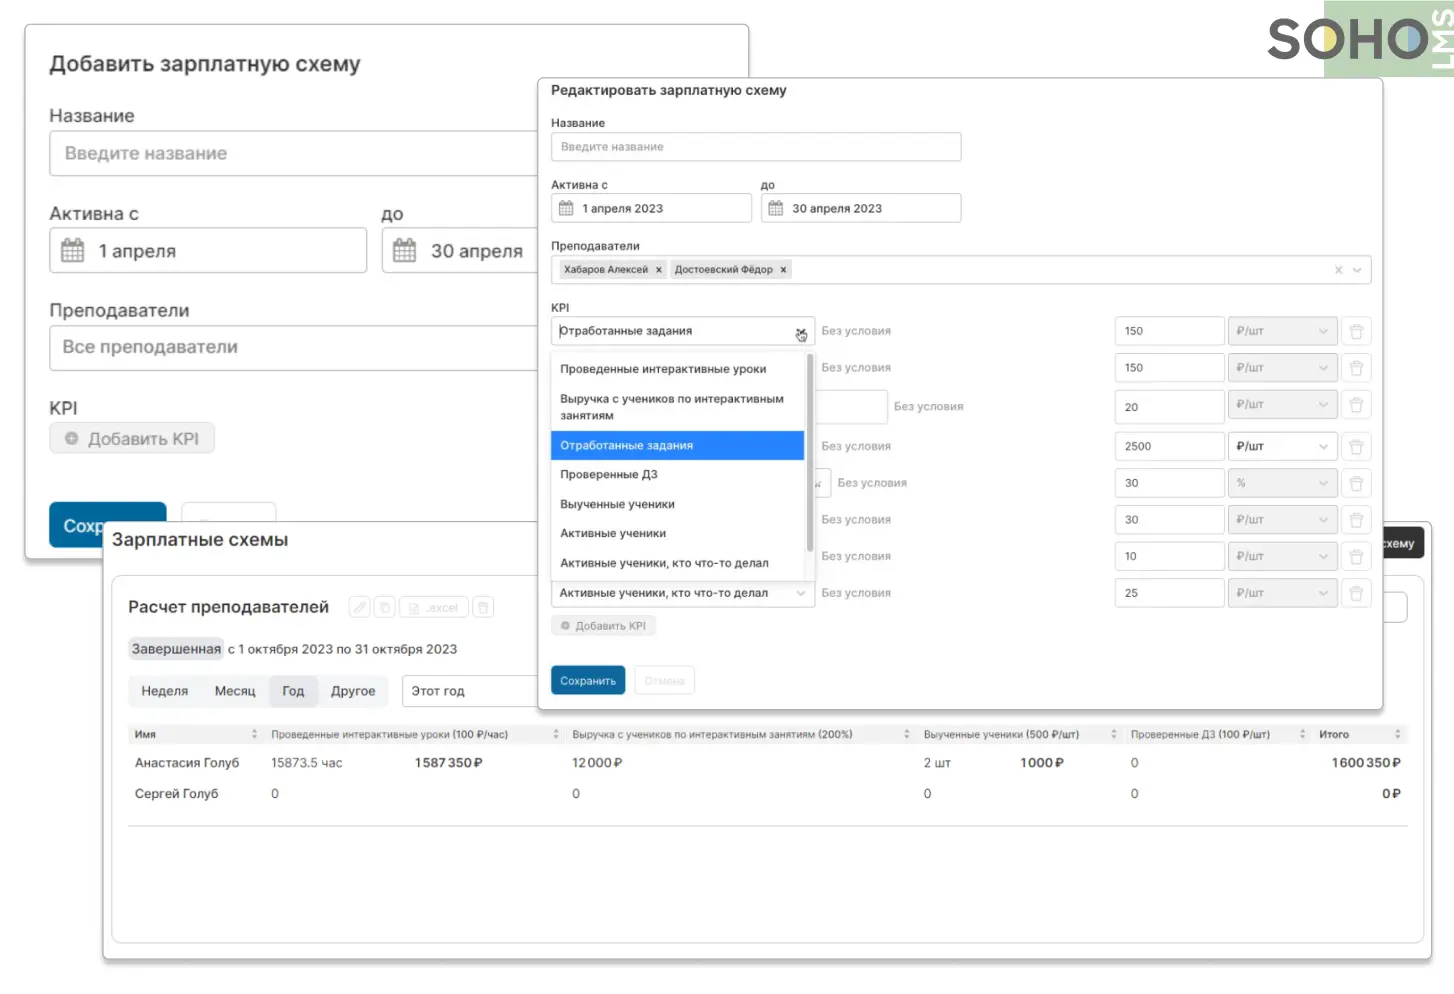
Task: Sort table by Имя column arrows
Action: 254,734
